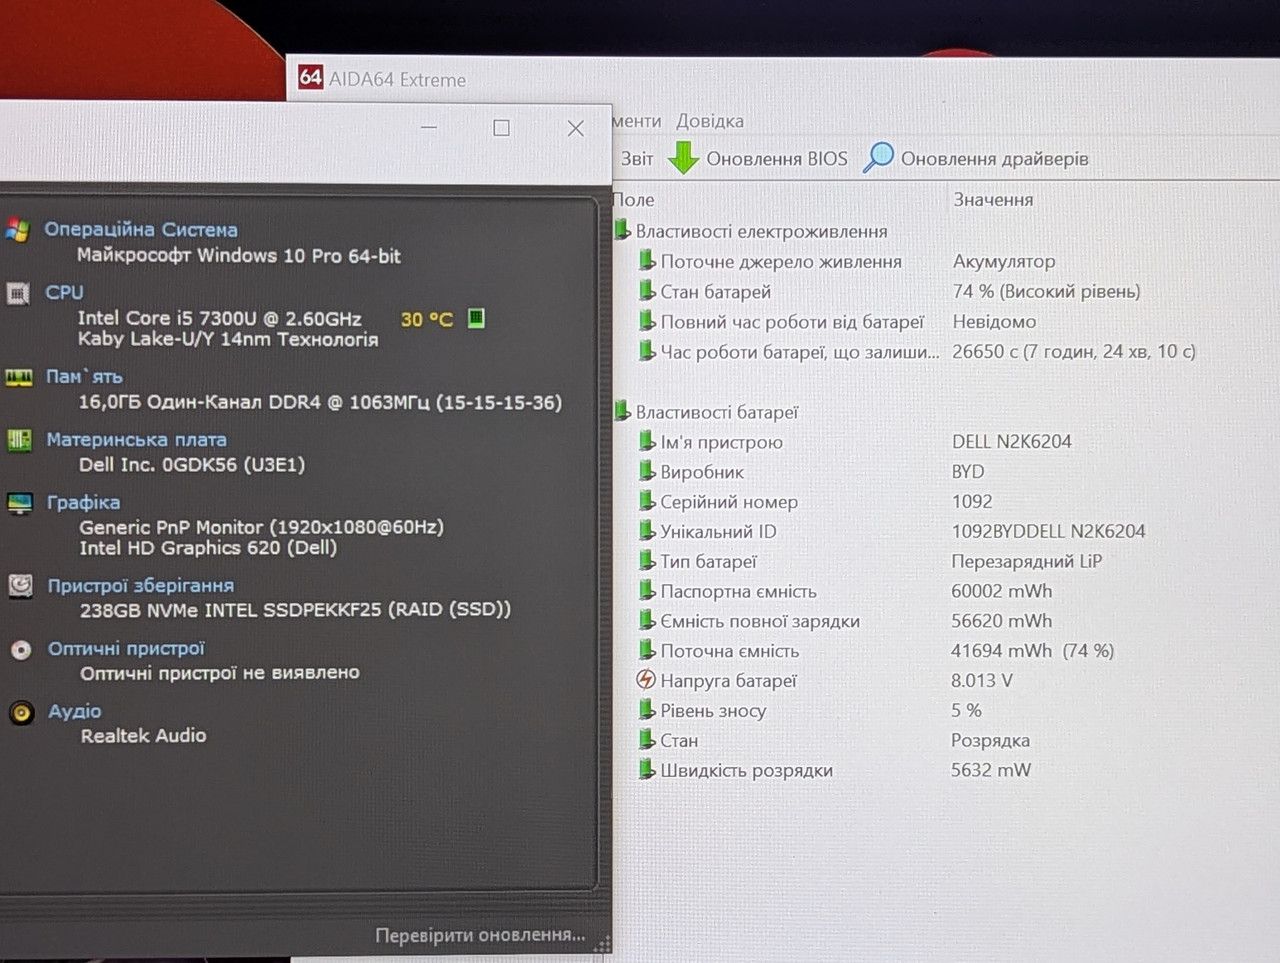Click the Windows flag icon beside Операційна Система

(17, 230)
